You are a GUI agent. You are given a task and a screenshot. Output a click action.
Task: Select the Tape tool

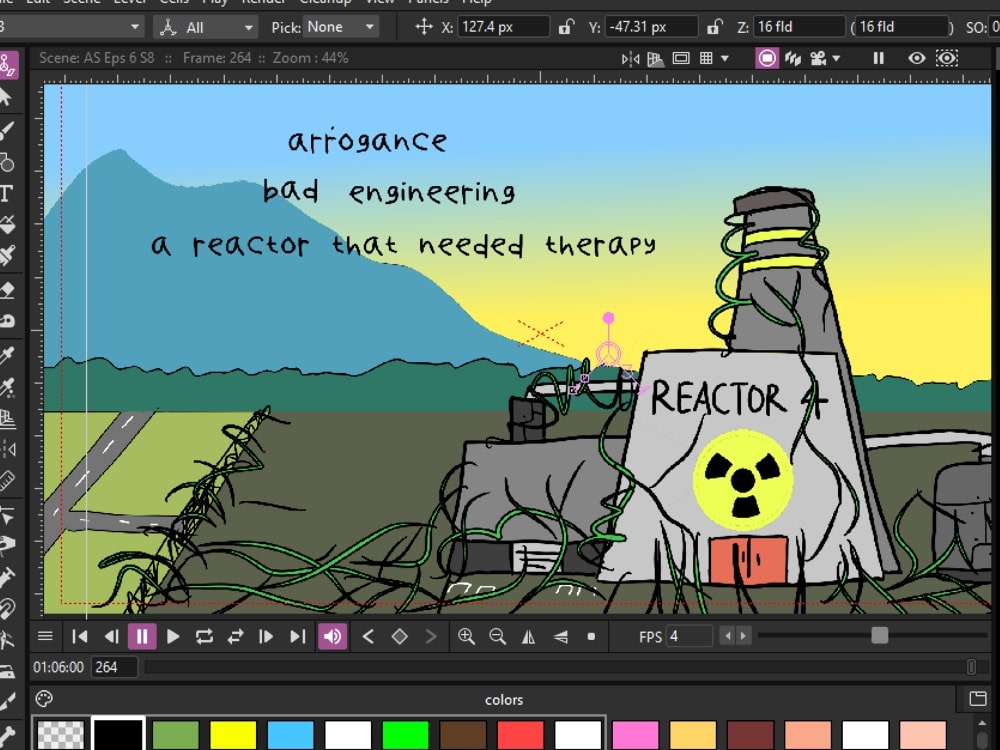point(6,321)
